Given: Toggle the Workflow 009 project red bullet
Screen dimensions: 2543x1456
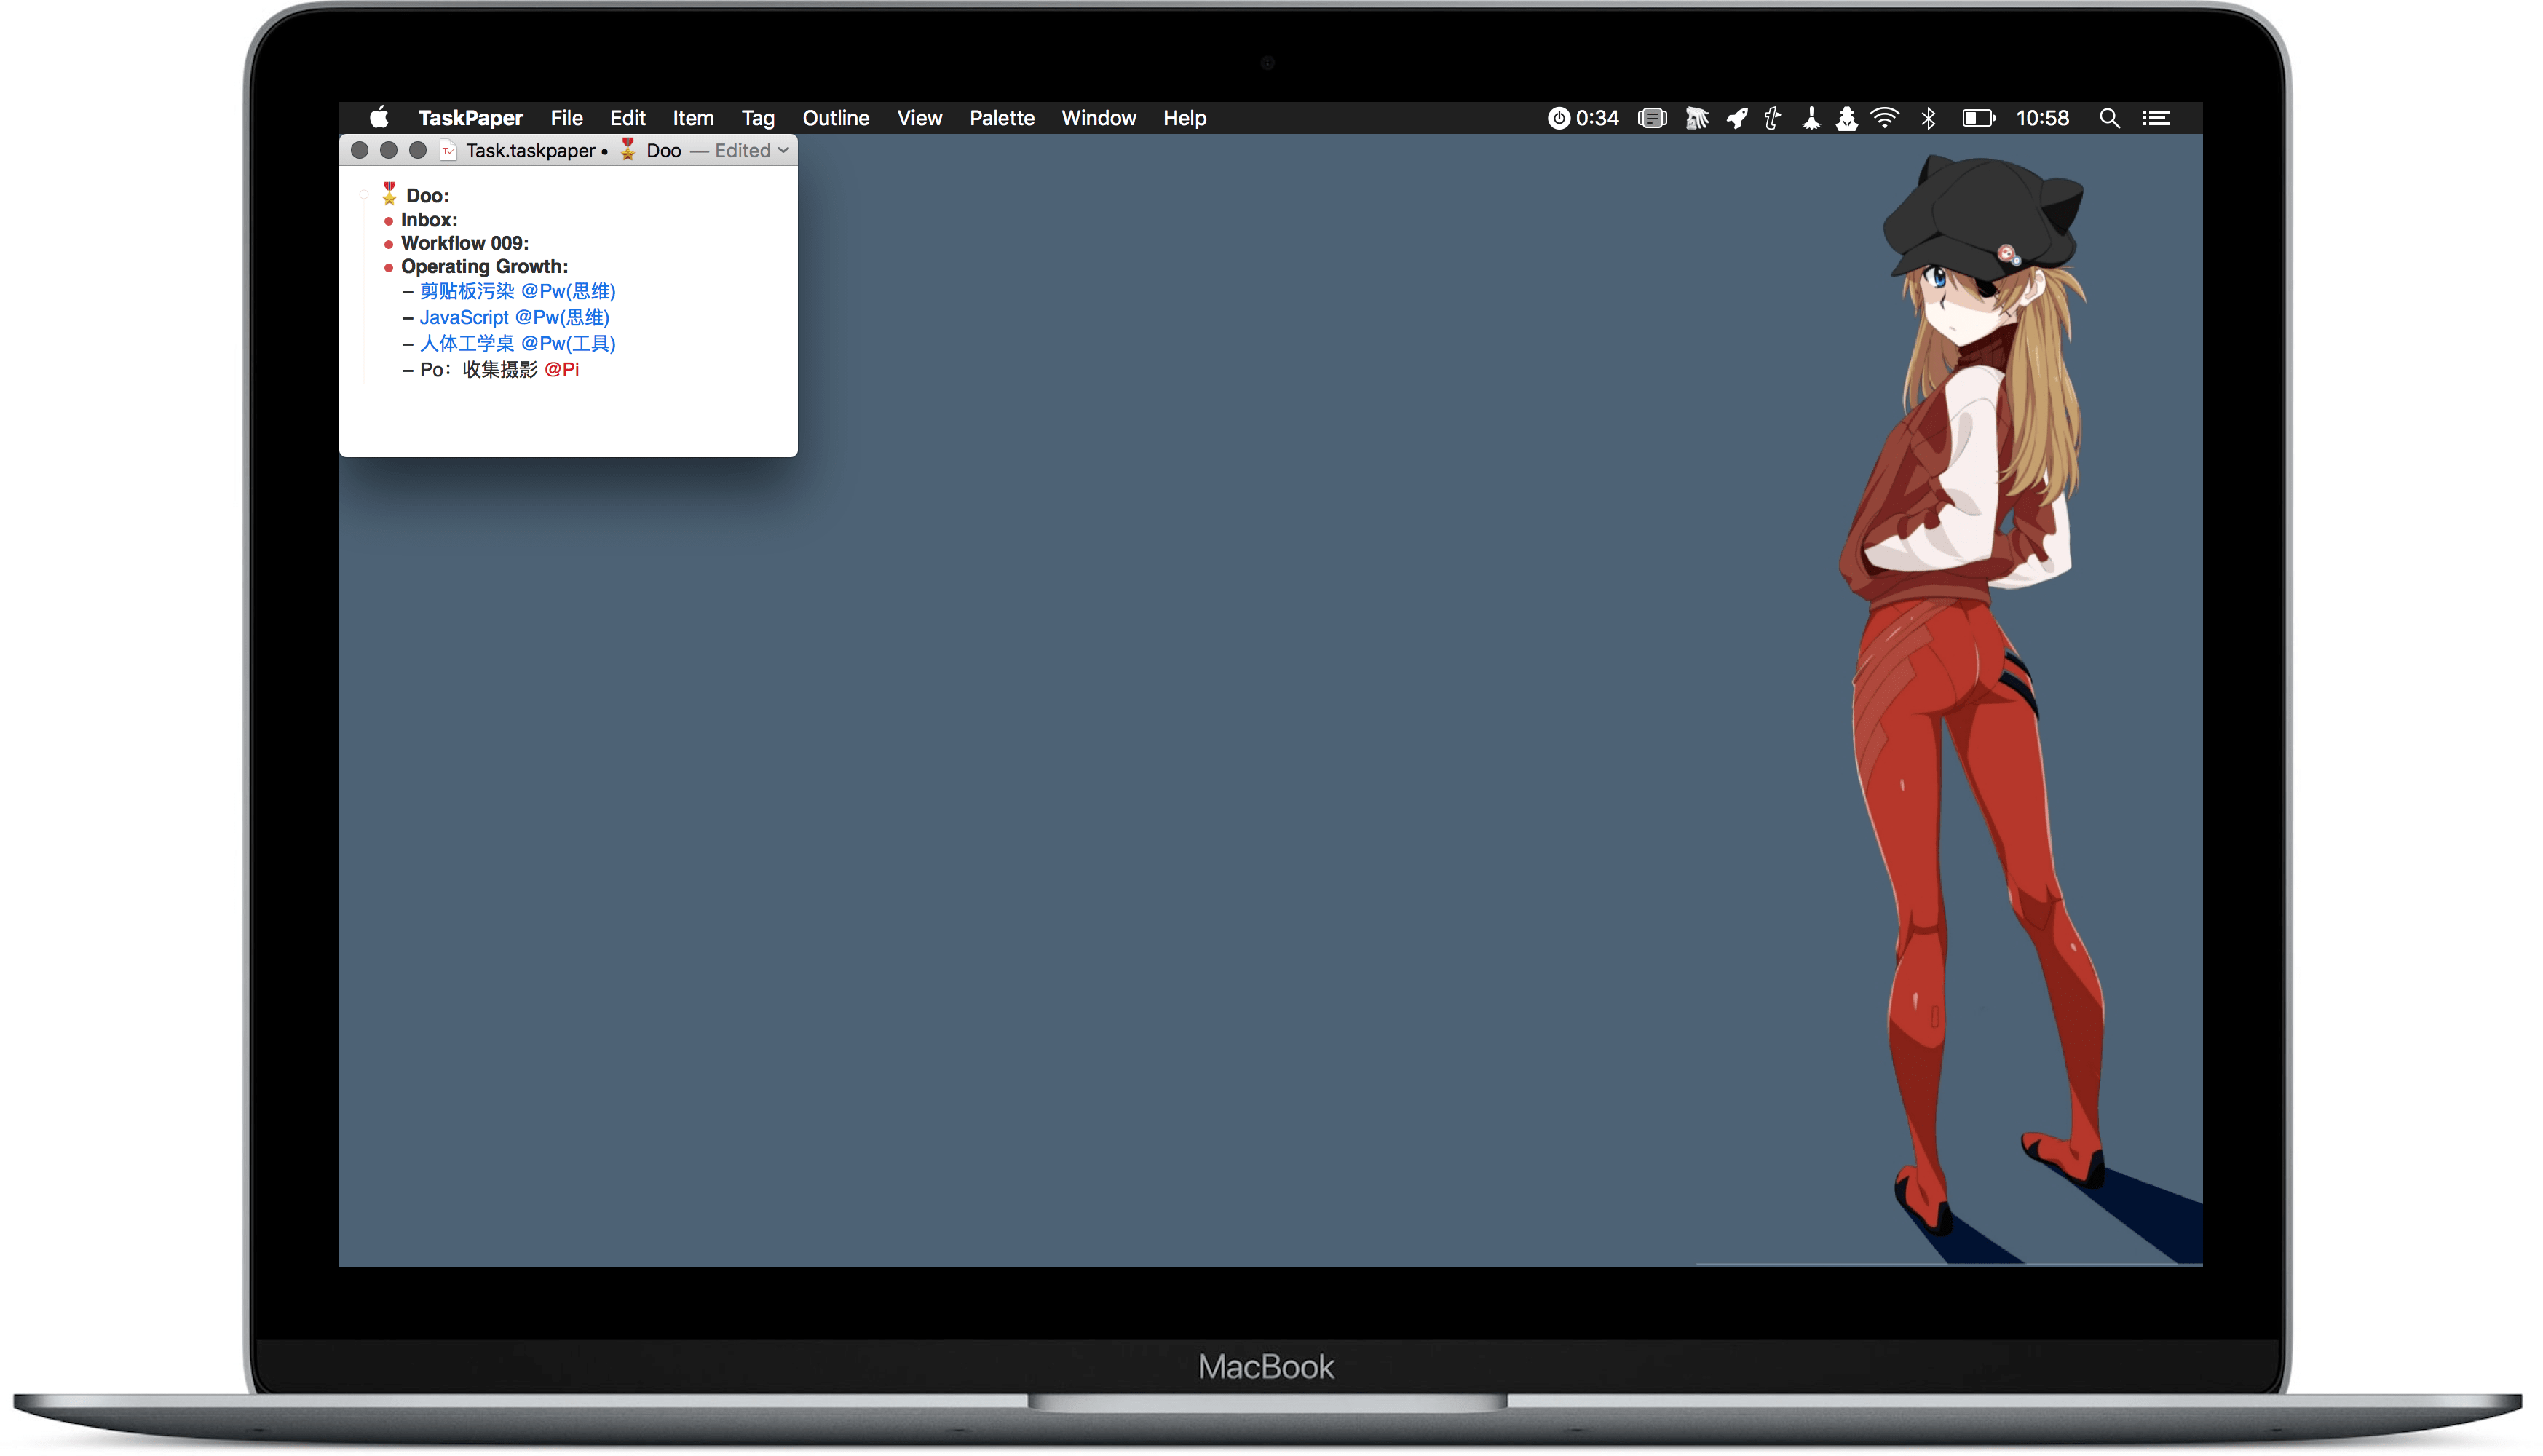Looking at the screenshot, I should coord(388,244).
